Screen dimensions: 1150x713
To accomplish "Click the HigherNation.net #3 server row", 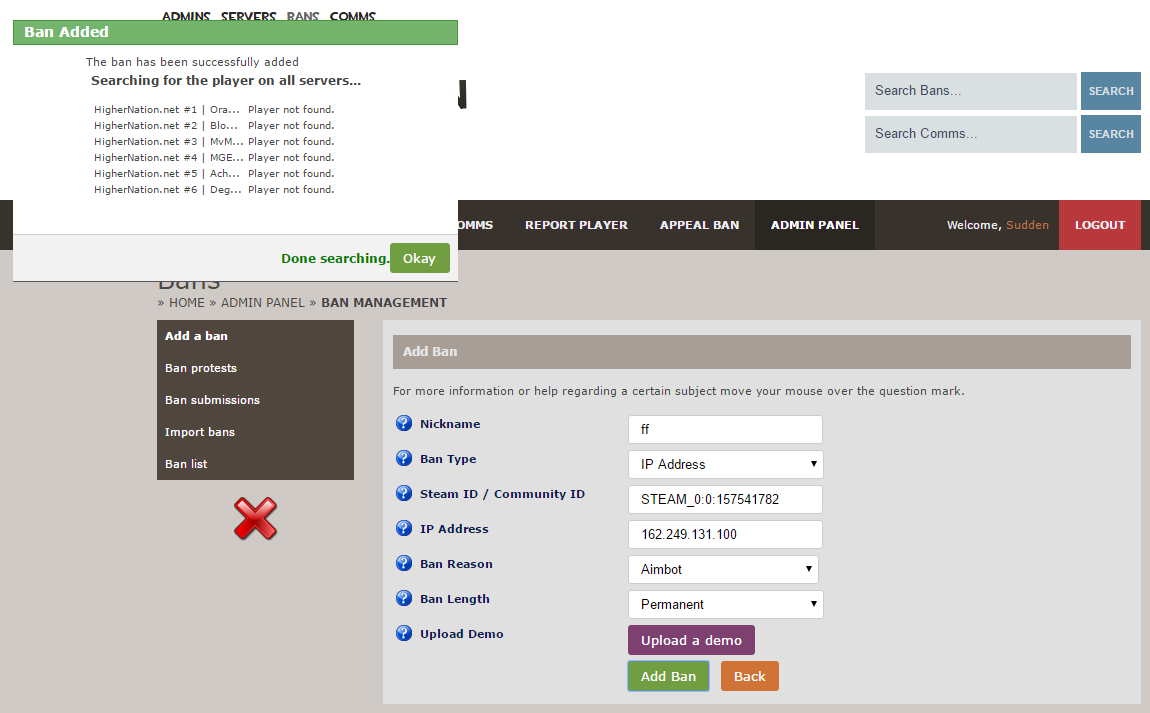I will pyautogui.click(x=214, y=142).
